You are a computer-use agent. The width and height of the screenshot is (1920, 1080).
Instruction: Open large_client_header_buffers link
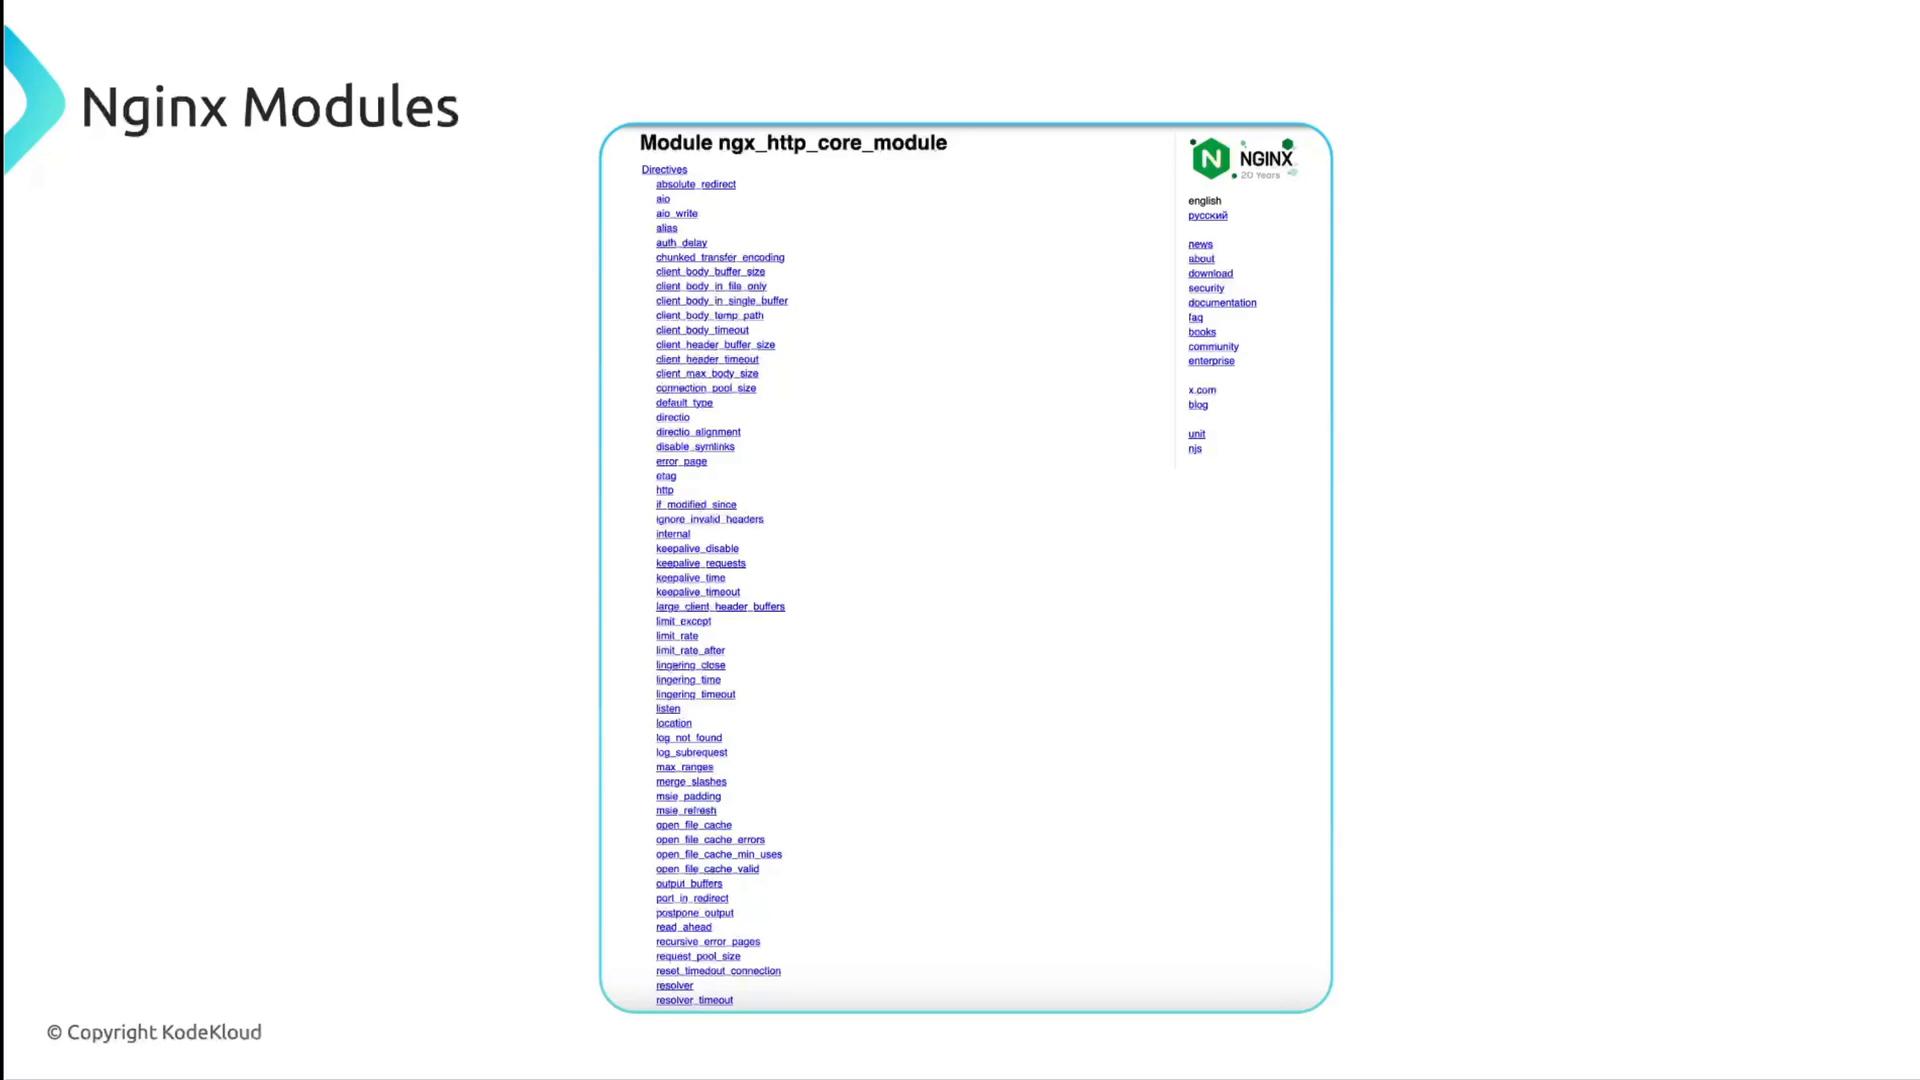[720, 607]
